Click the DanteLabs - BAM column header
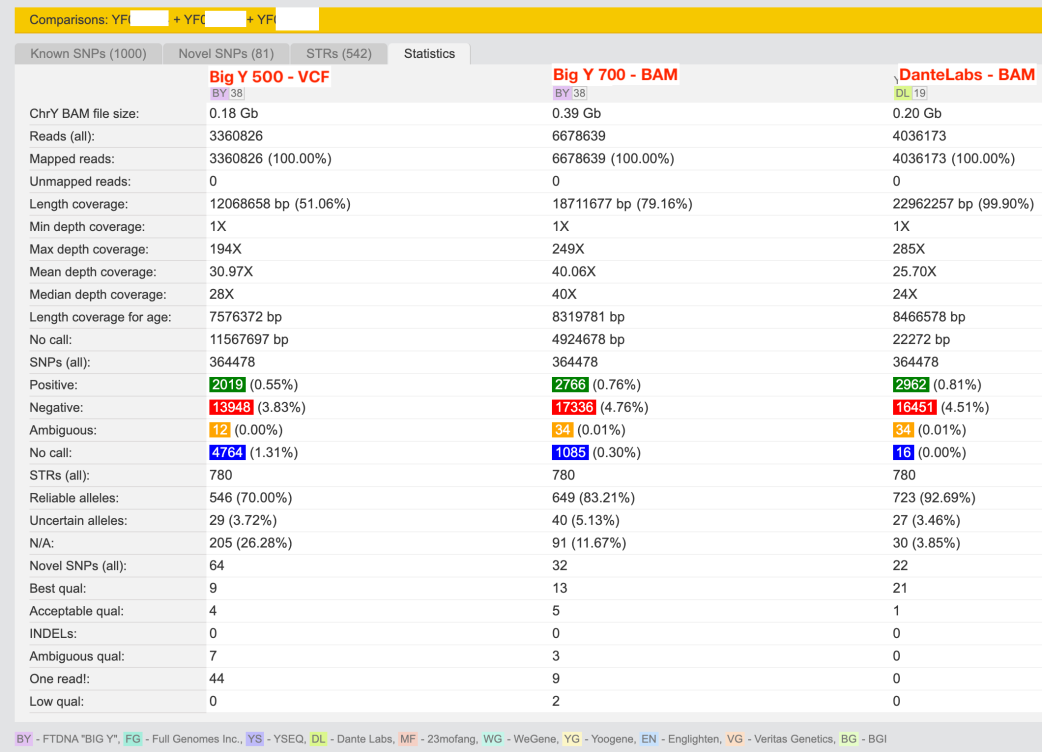Image resolution: width=1042 pixels, height=752 pixels. pyautogui.click(x=966, y=75)
